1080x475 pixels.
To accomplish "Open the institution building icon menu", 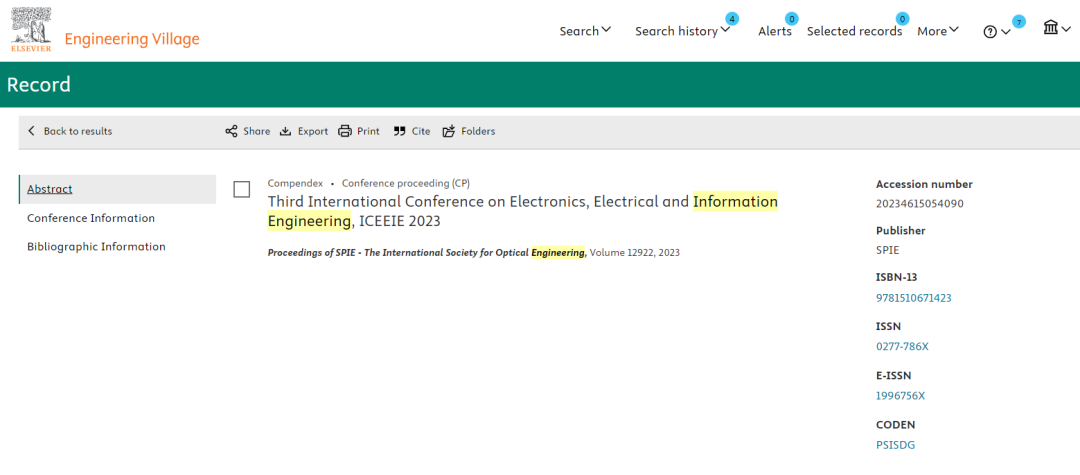I will [x=1057, y=28].
